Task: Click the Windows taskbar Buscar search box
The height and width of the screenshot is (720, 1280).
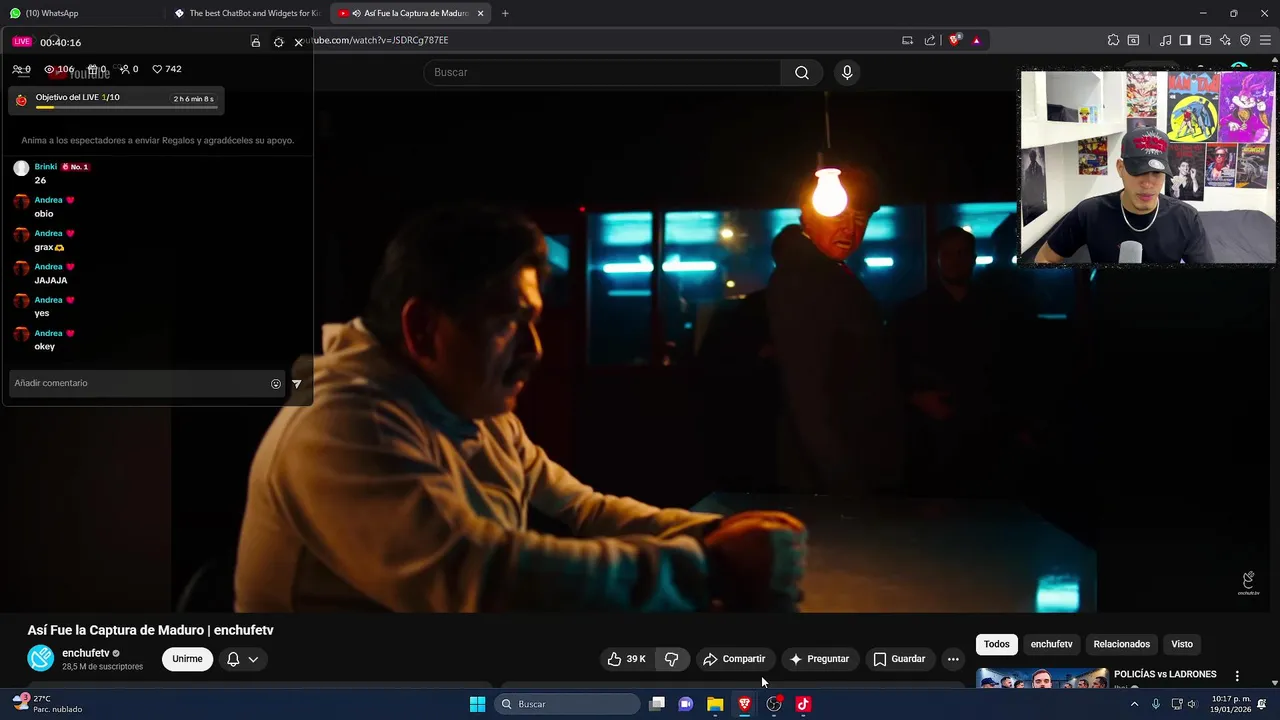Action: 567,704
